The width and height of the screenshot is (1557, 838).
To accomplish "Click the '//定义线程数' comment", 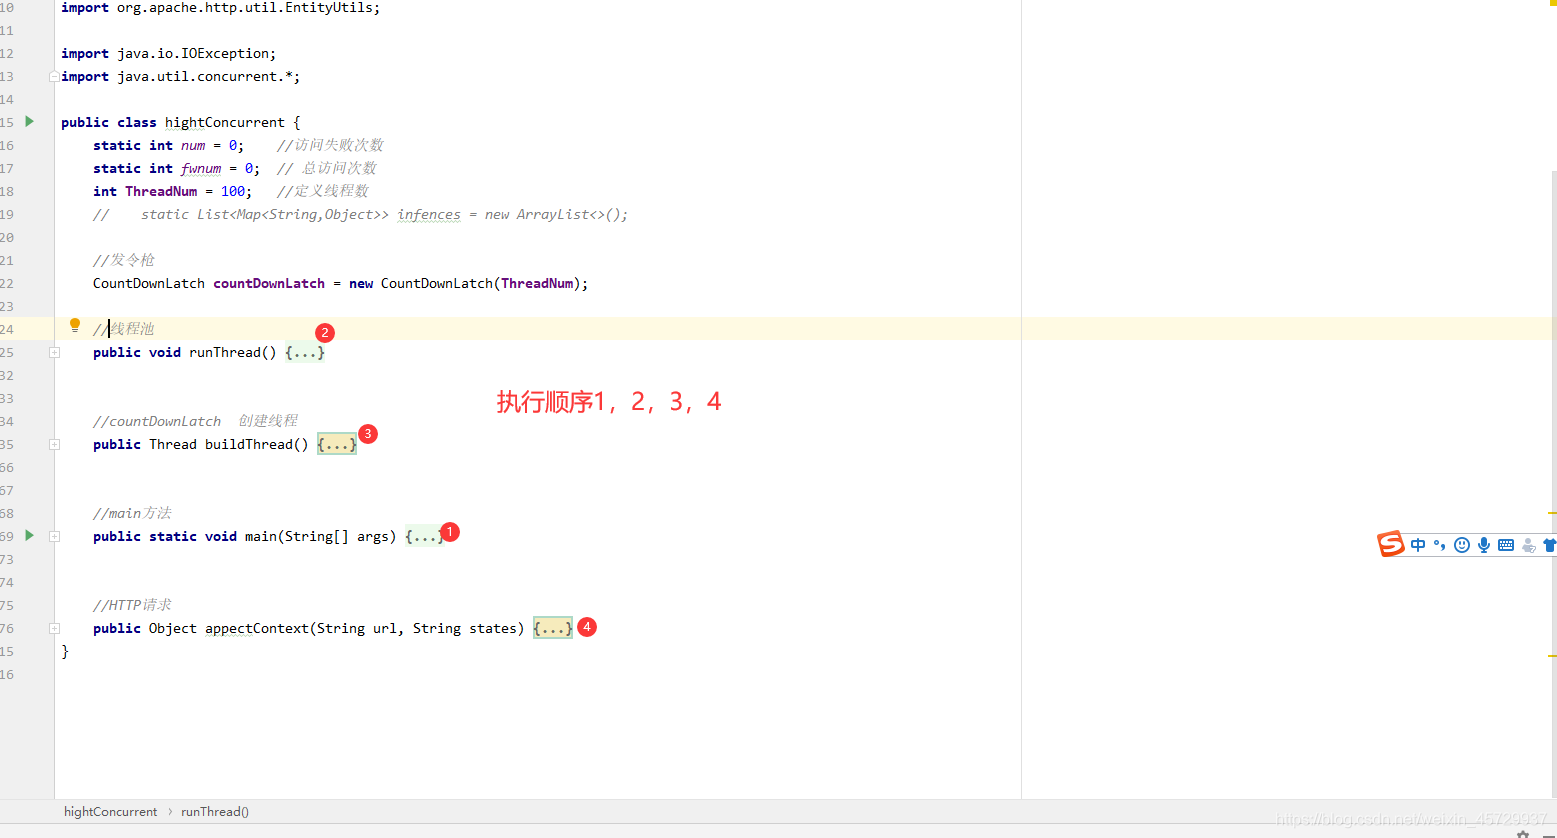I will [x=323, y=191].
